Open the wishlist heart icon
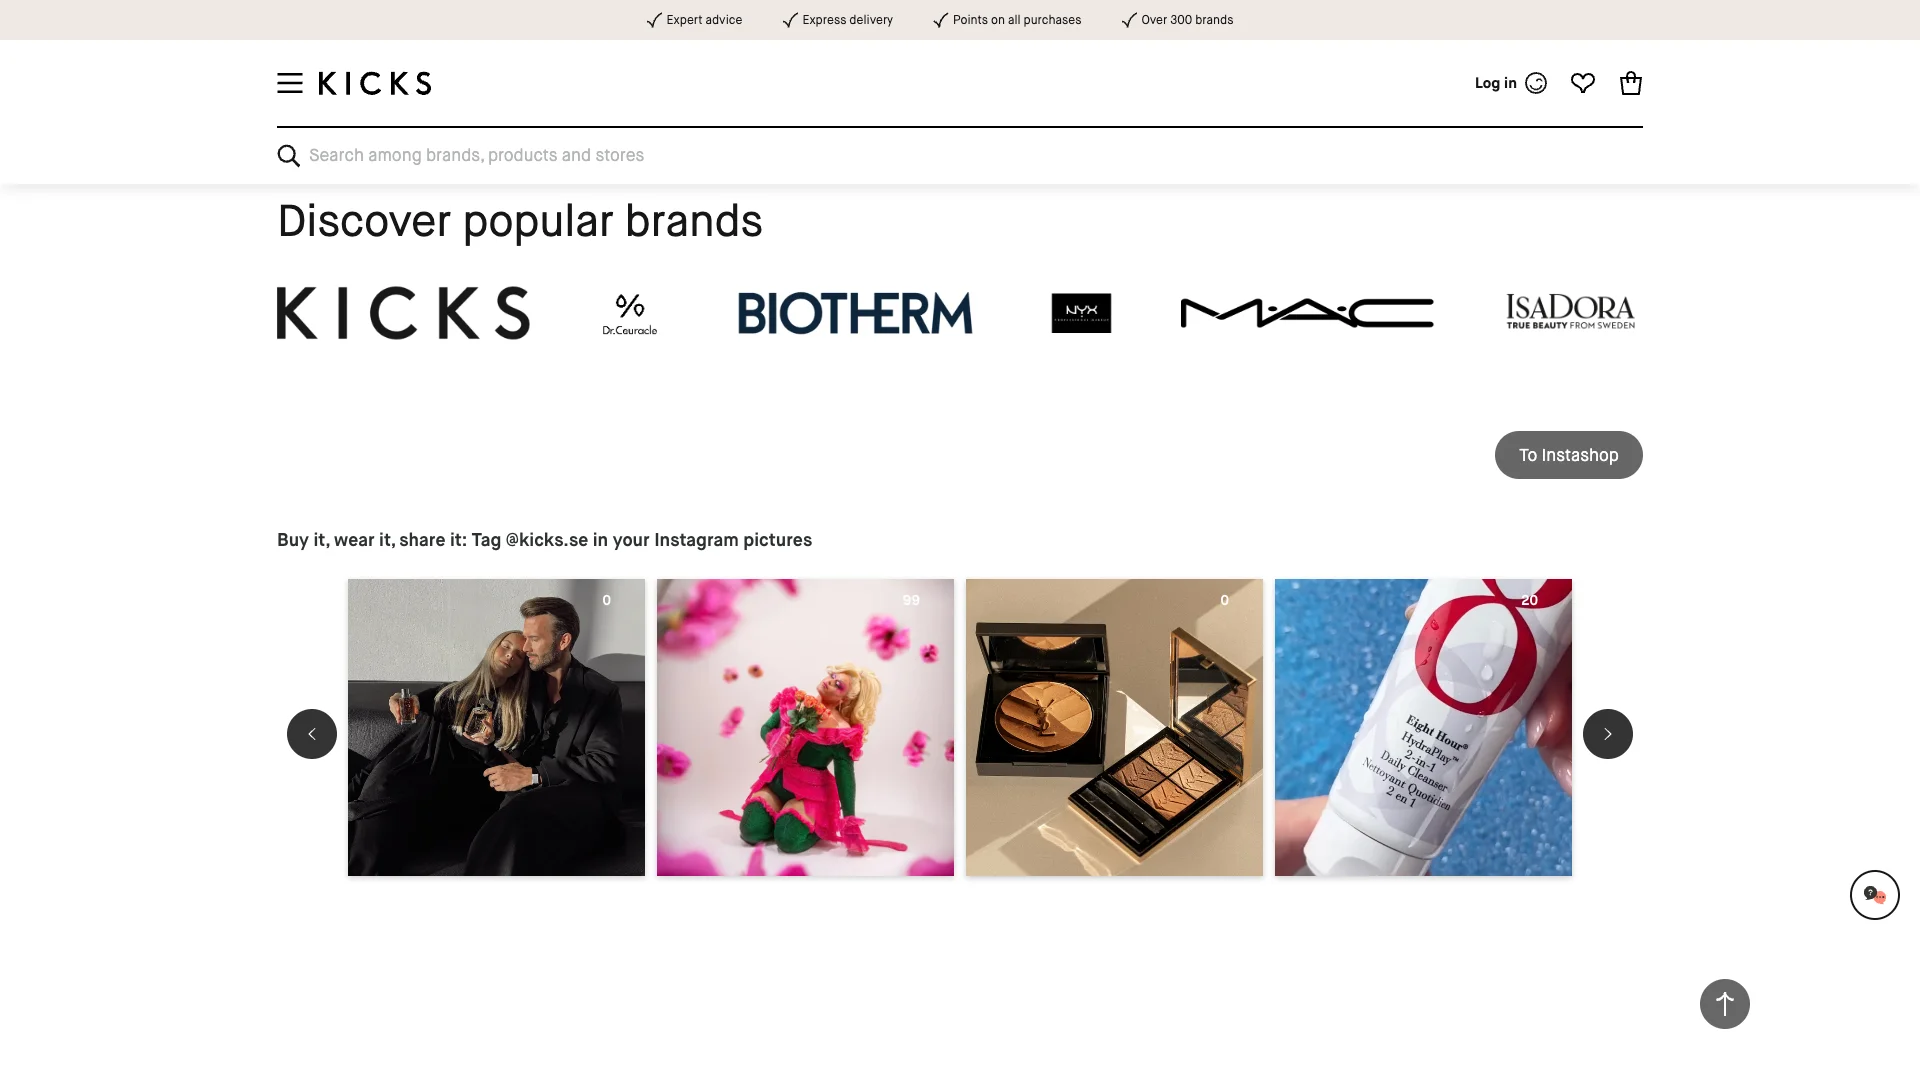The width and height of the screenshot is (1920, 1080). [x=1582, y=83]
